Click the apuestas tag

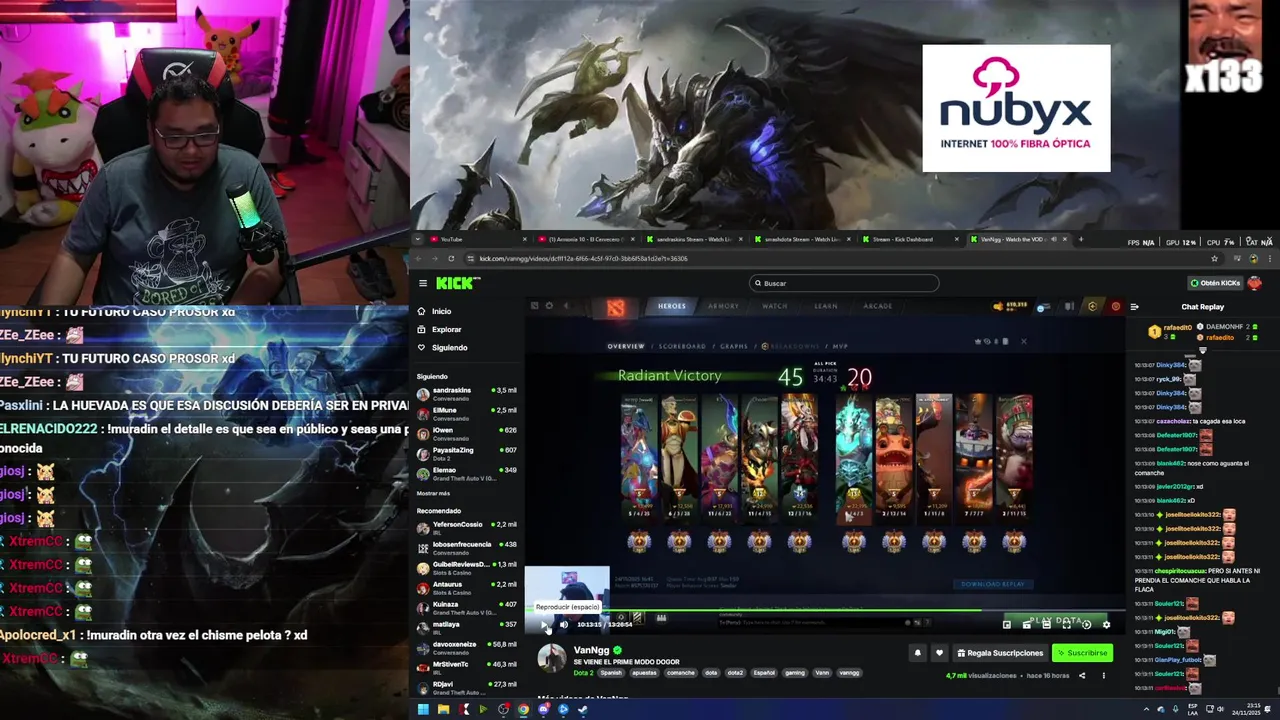(644, 673)
